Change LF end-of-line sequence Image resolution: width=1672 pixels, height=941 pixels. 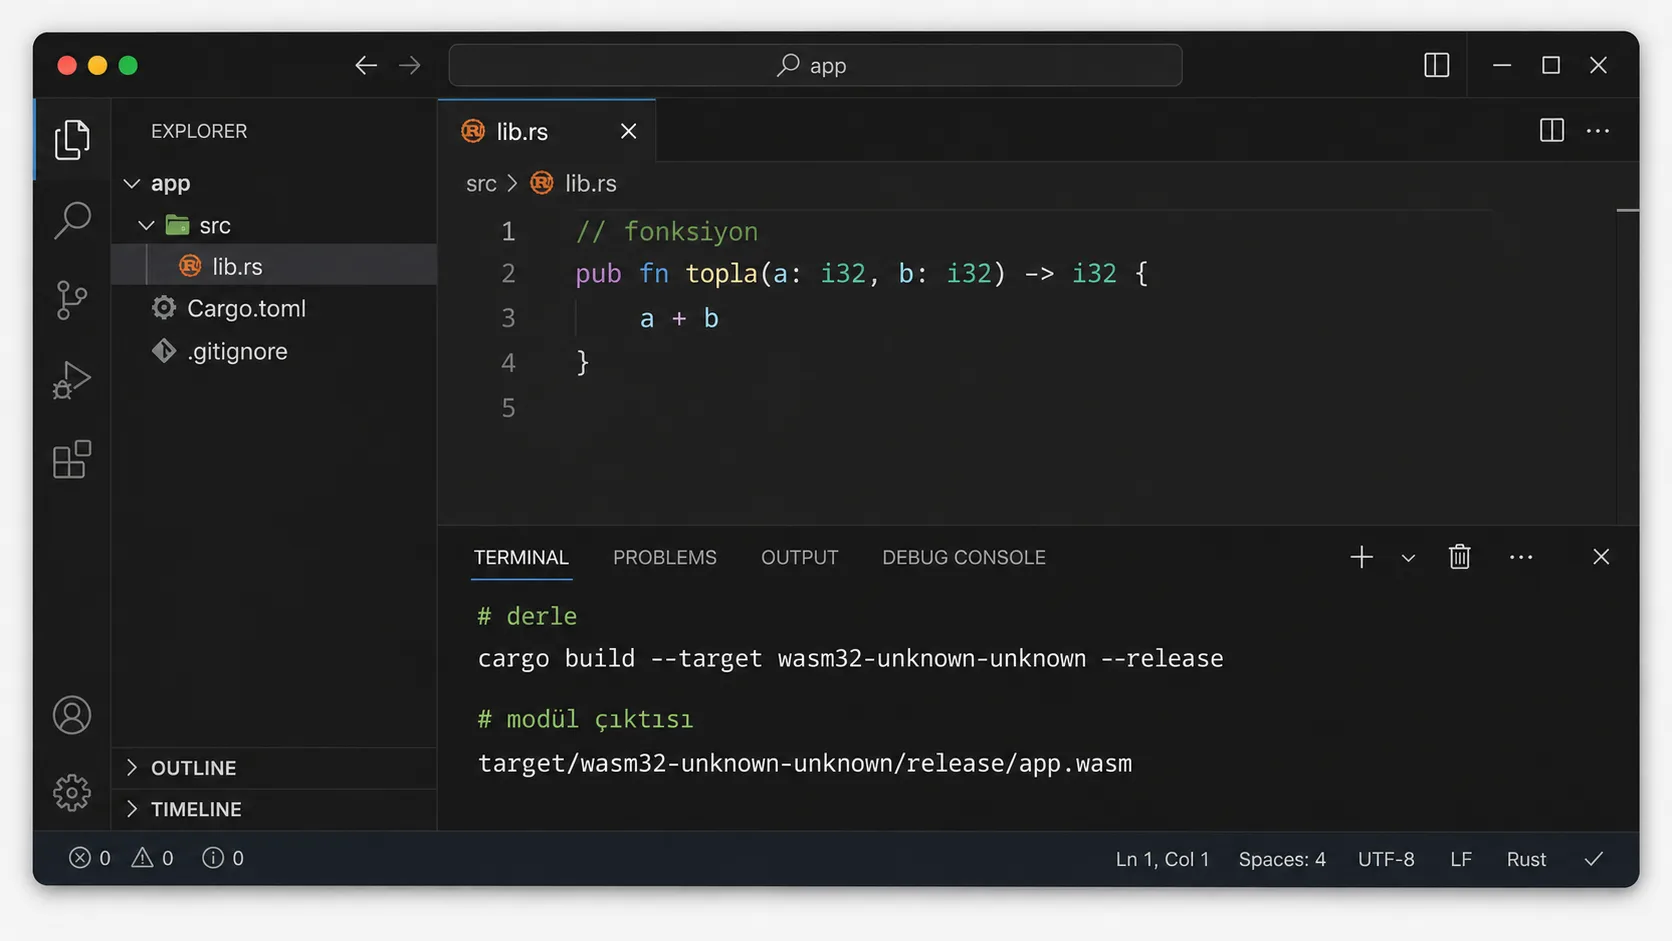[1461, 859]
